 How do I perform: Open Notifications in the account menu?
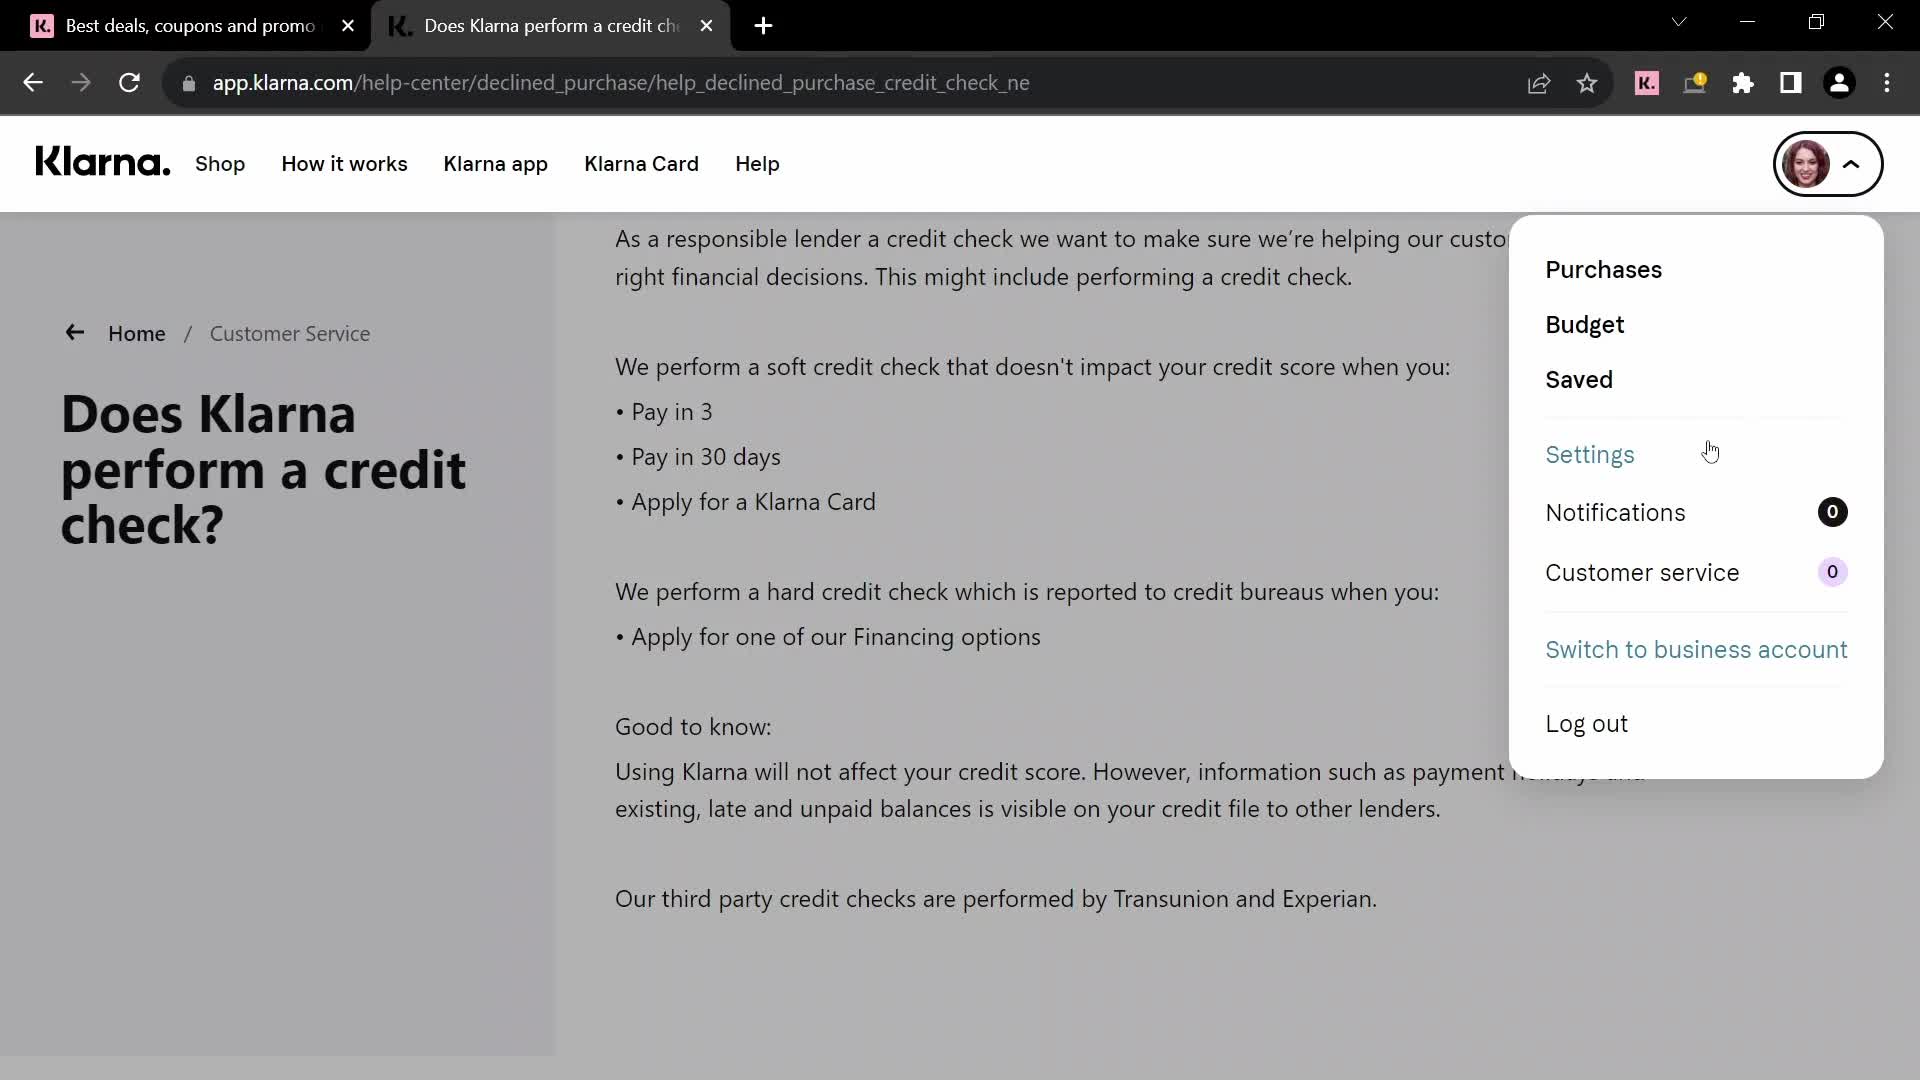[x=1614, y=513]
